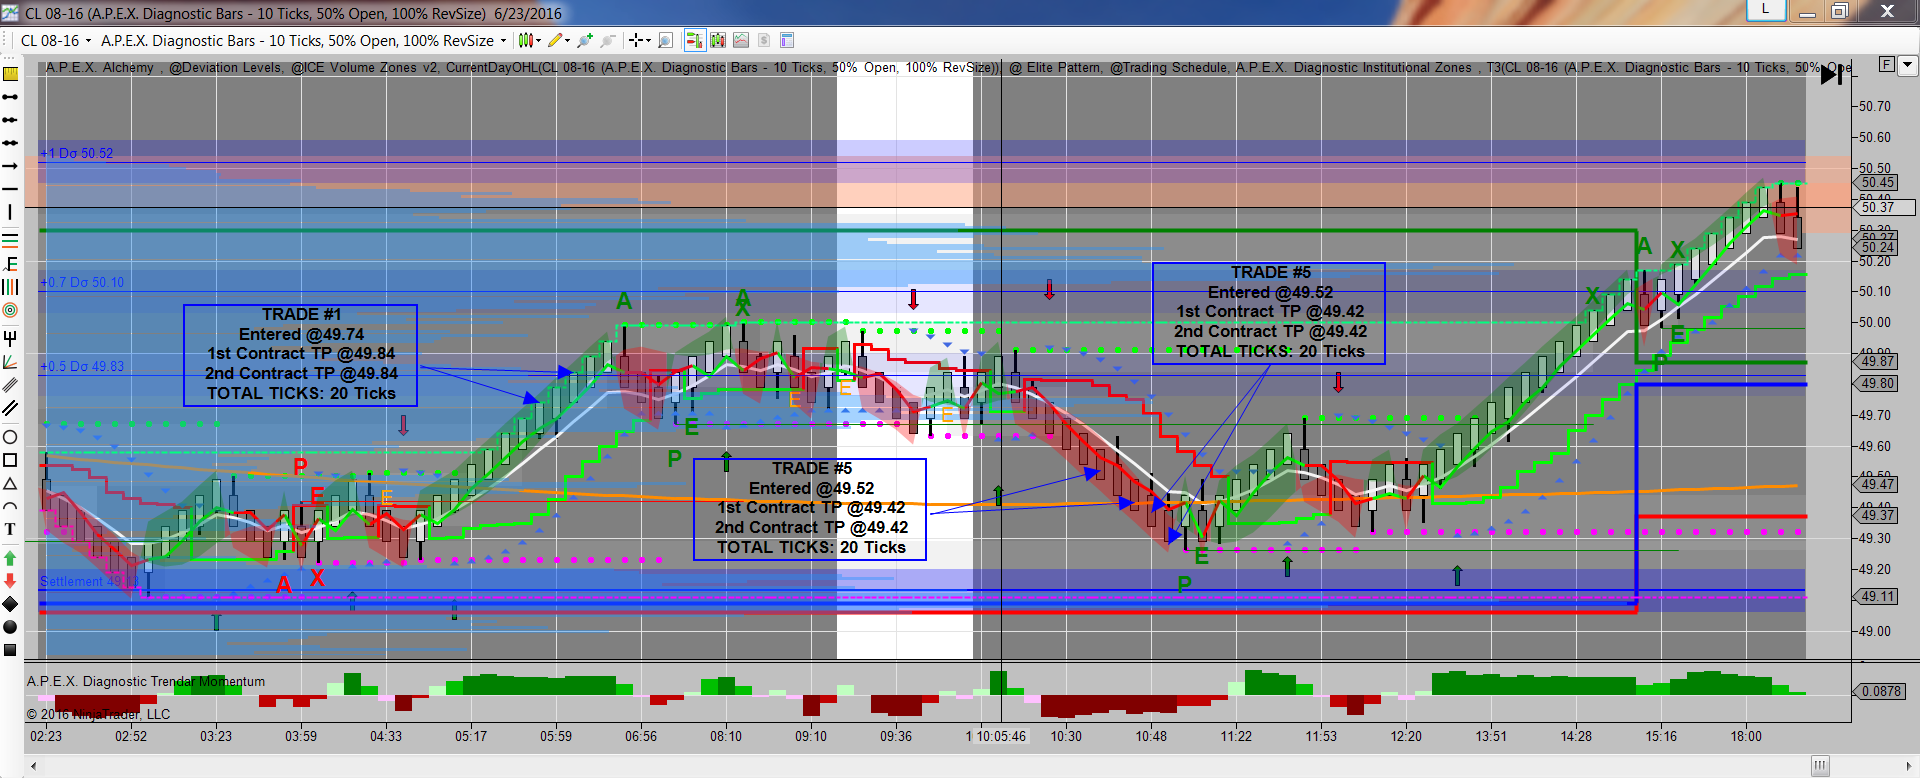Click the TRADE #1 annotation text box

[x=301, y=355]
